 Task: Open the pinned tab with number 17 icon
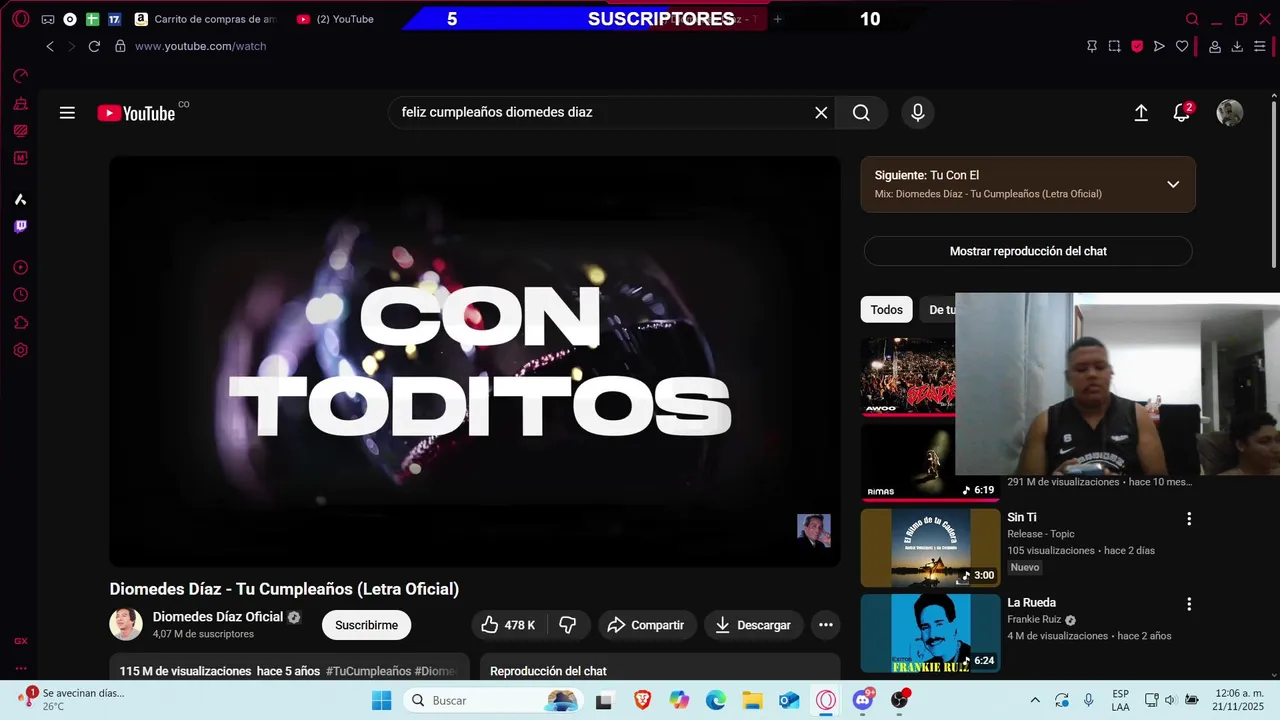coord(115,19)
